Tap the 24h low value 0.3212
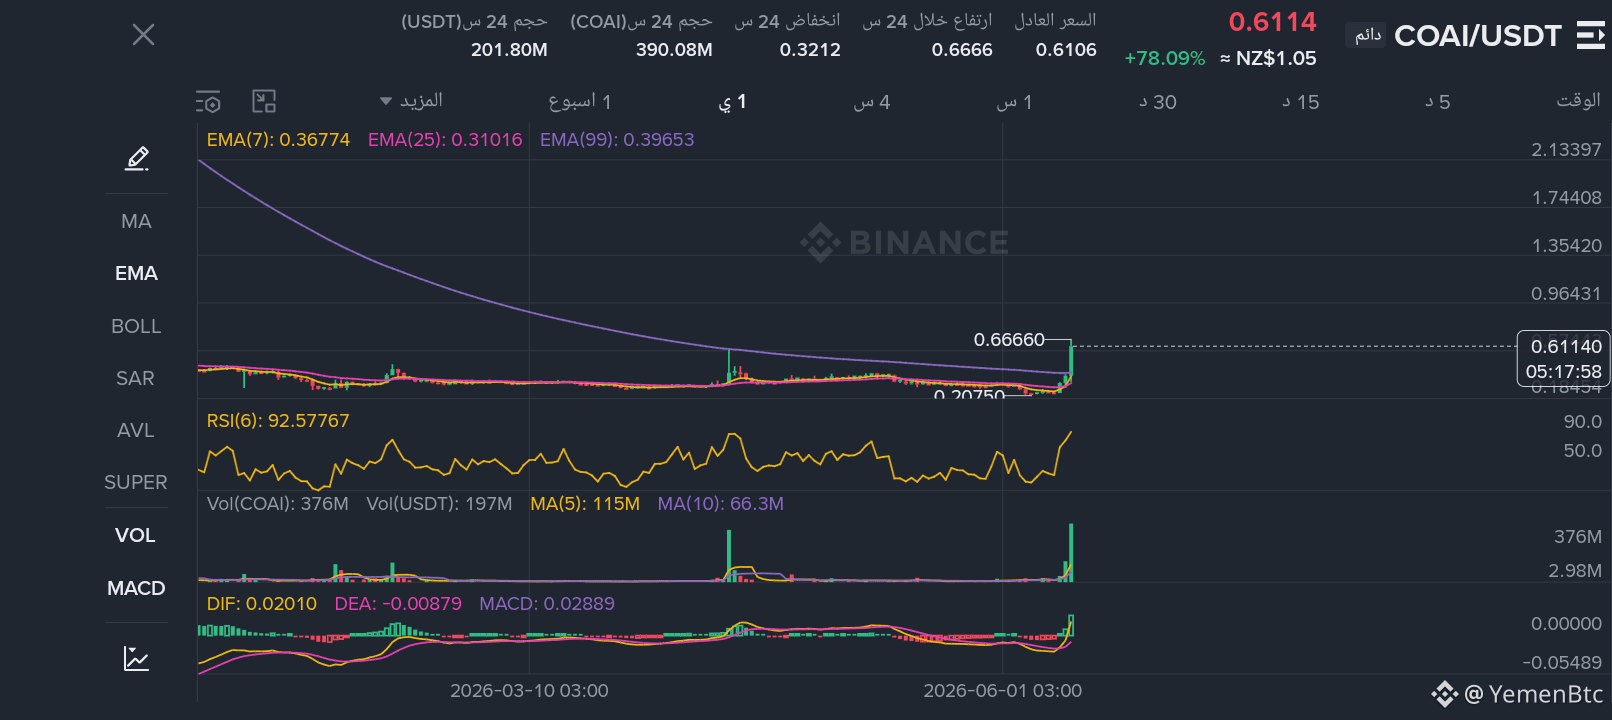The image size is (1612, 720). (x=810, y=50)
